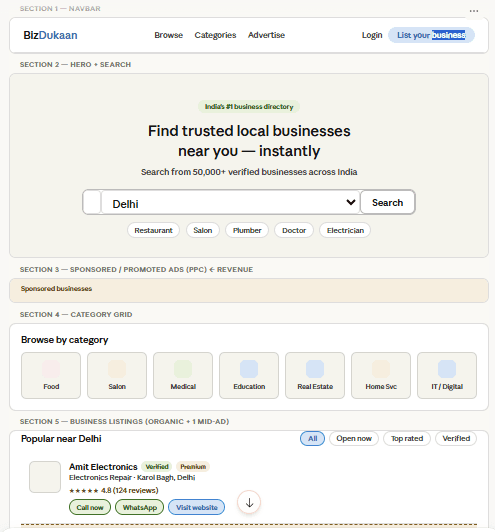Choose the Education category tile
Image resolution: width=495 pixels, height=532 pixels.
(x=249, y=375)
